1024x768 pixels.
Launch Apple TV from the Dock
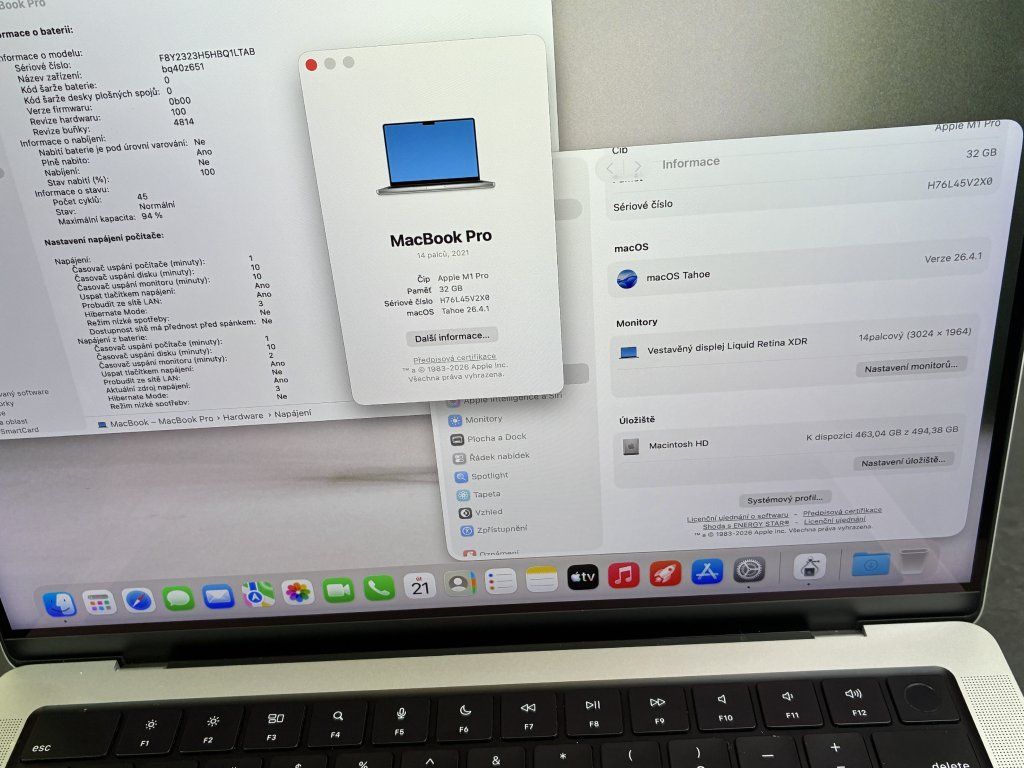tap(583, 577)
